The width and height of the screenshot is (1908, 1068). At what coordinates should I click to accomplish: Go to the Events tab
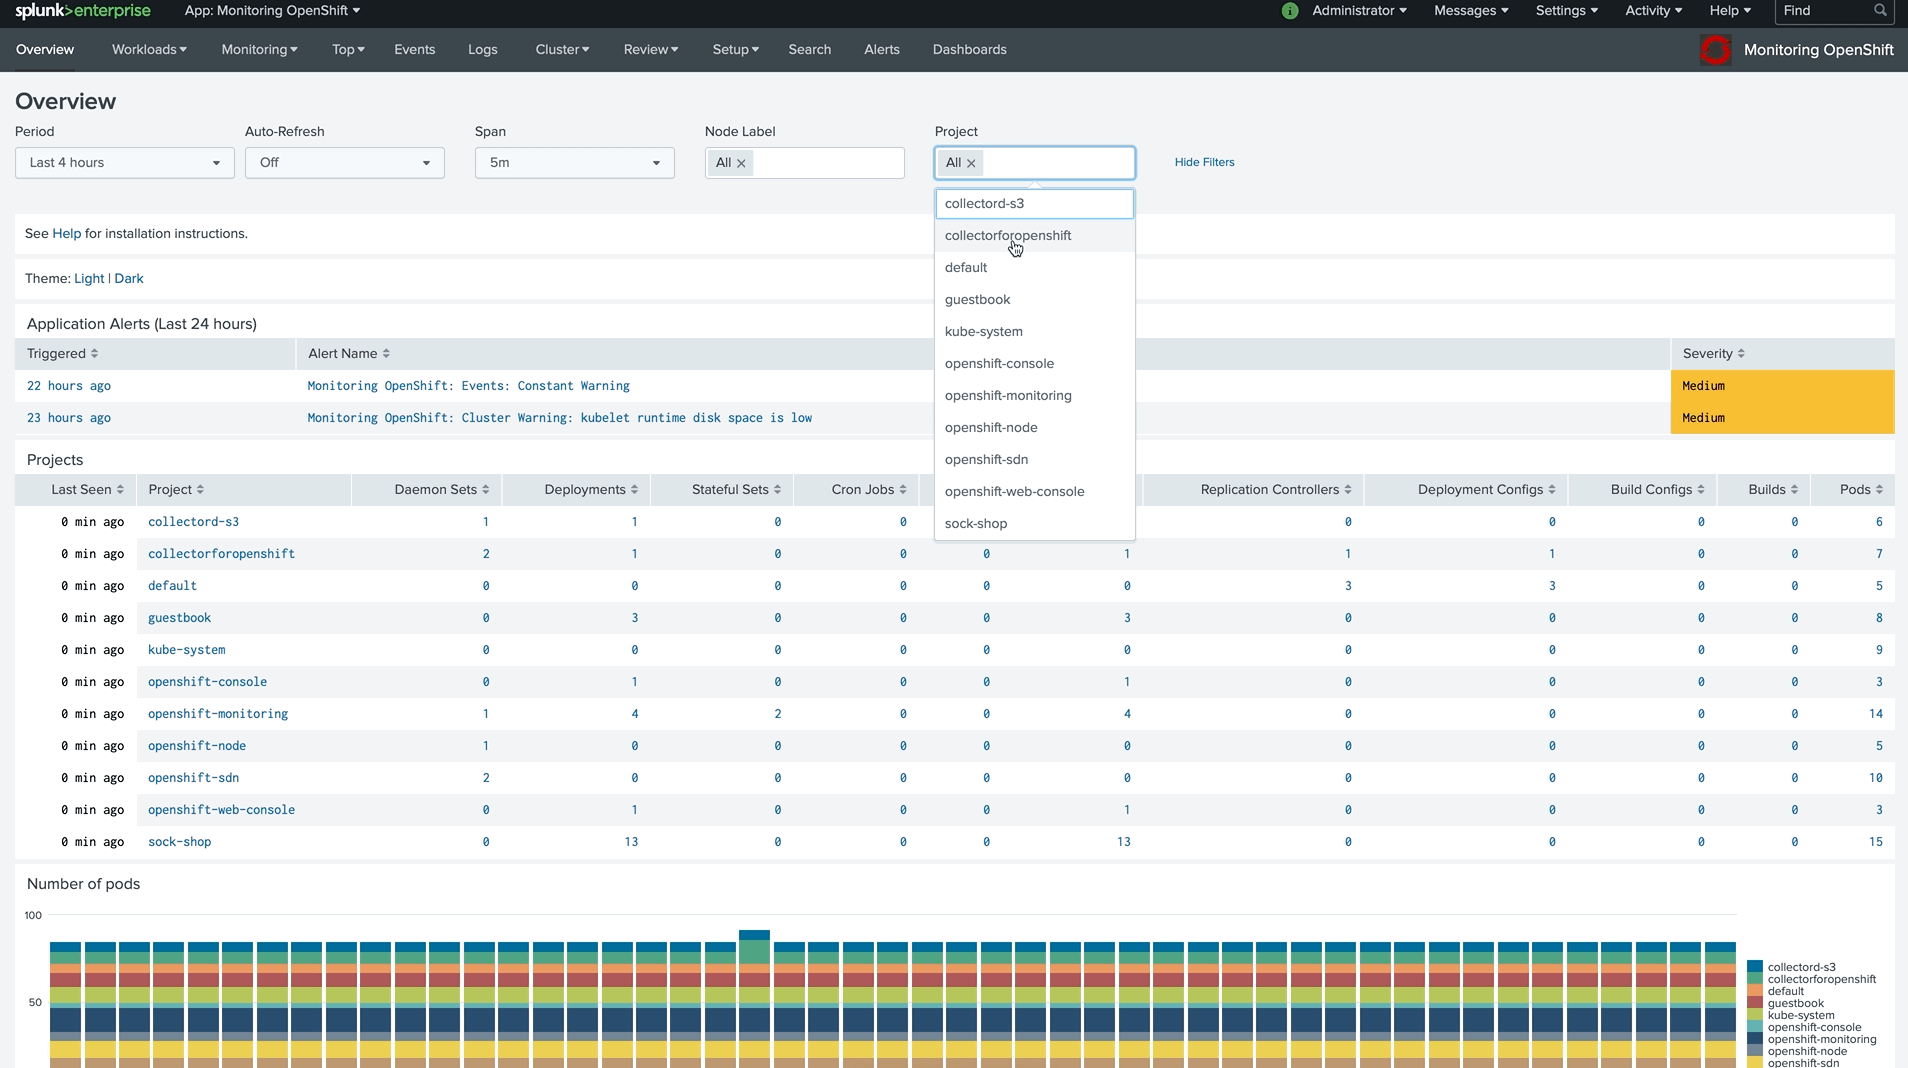pyautogui.click(x=414, y=50)
